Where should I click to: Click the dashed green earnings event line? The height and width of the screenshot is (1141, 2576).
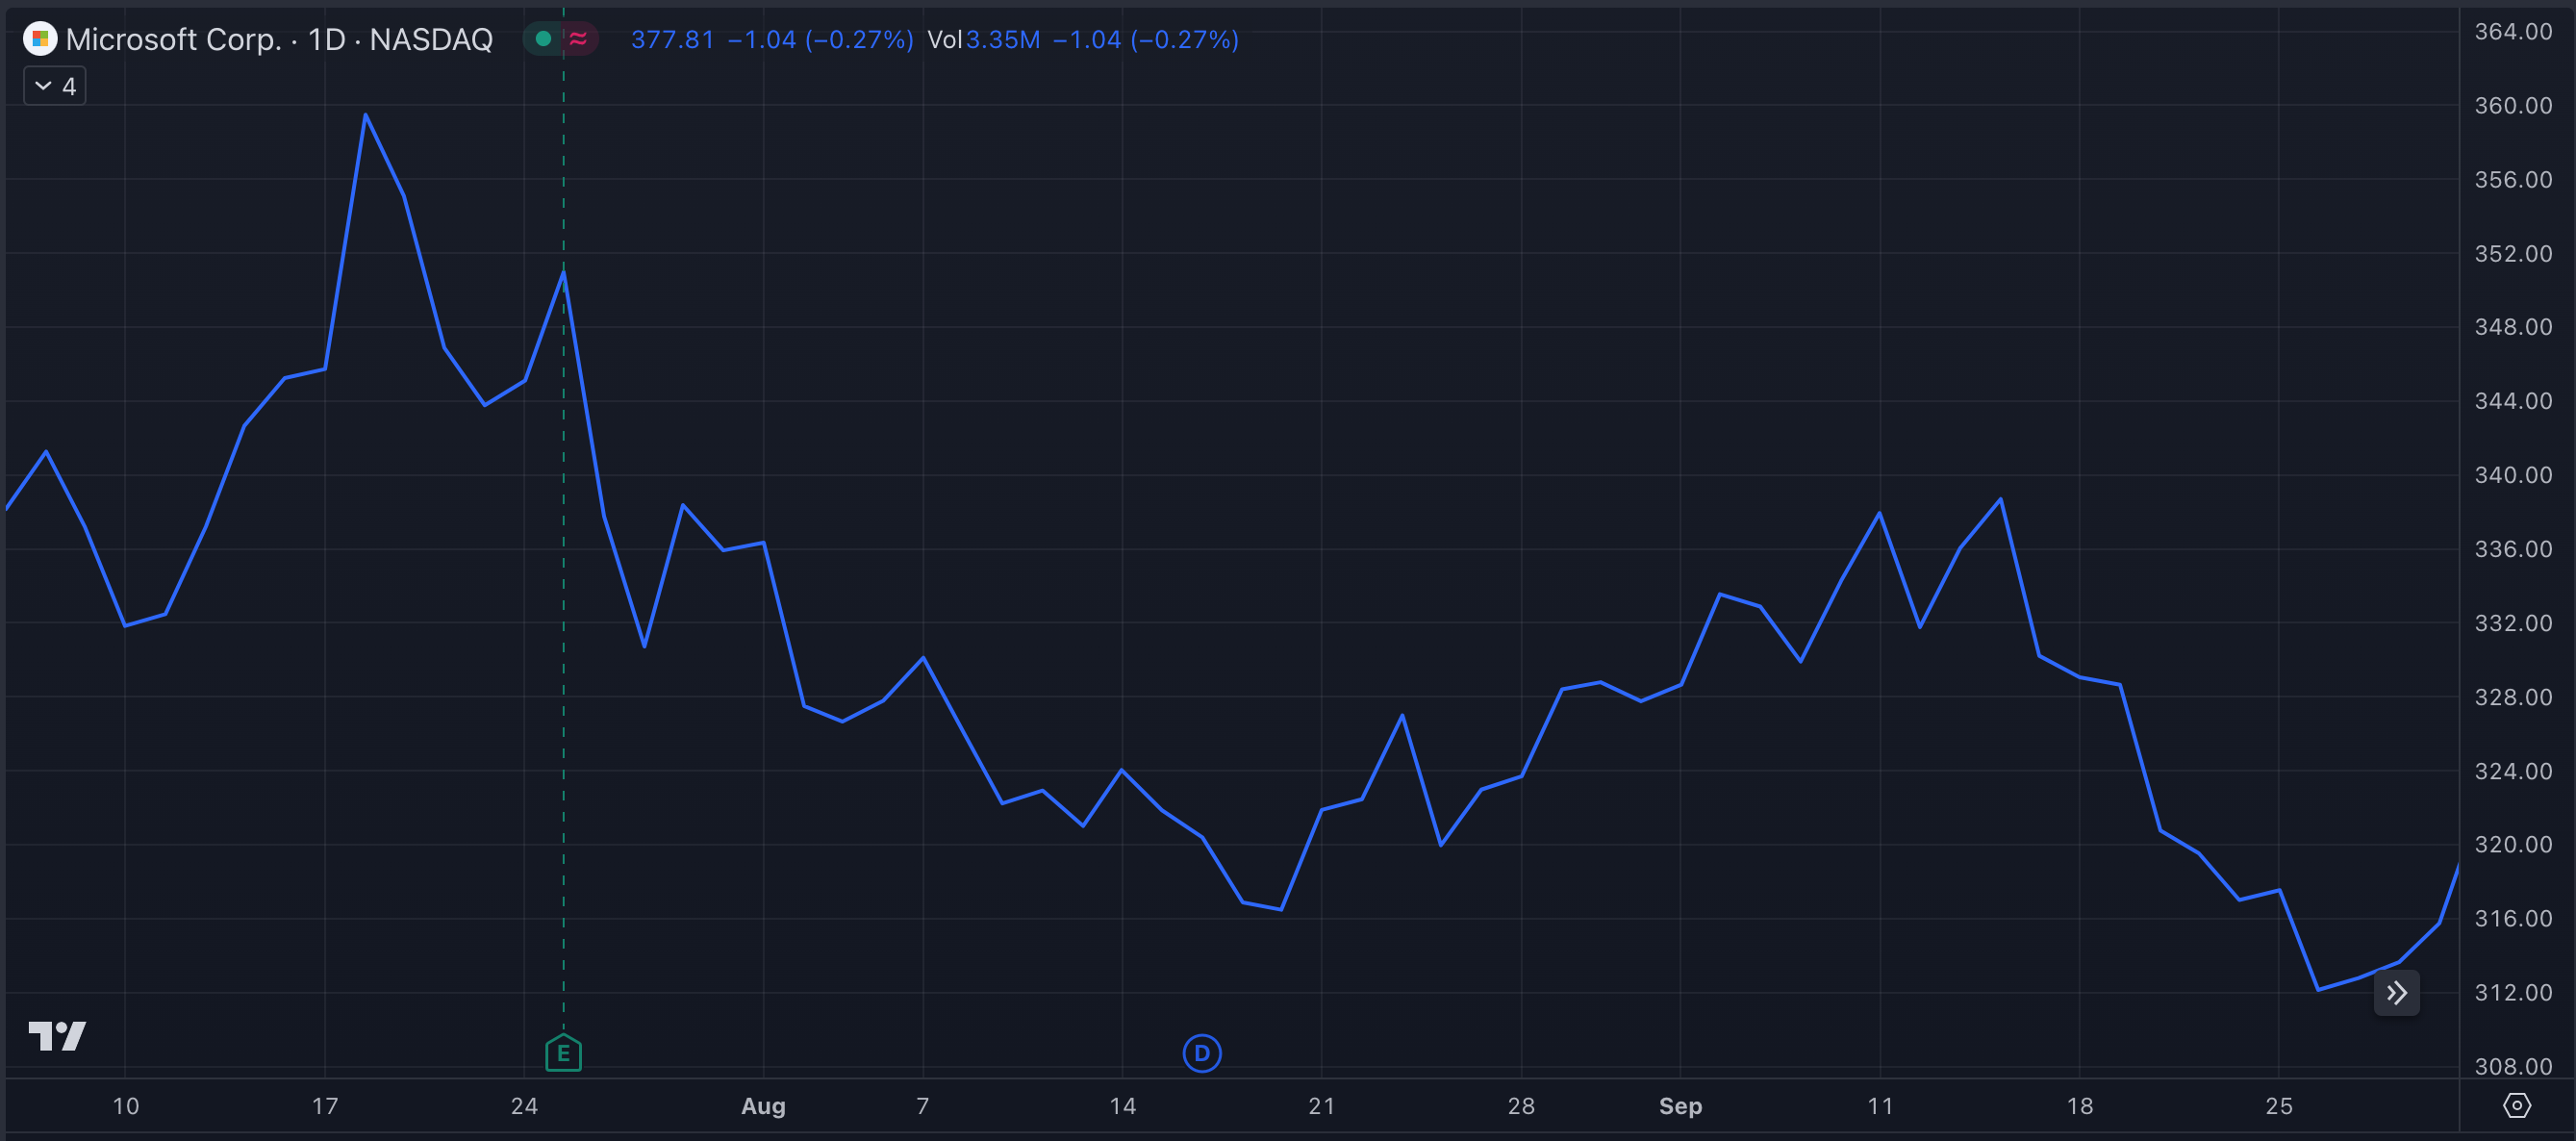563,600
